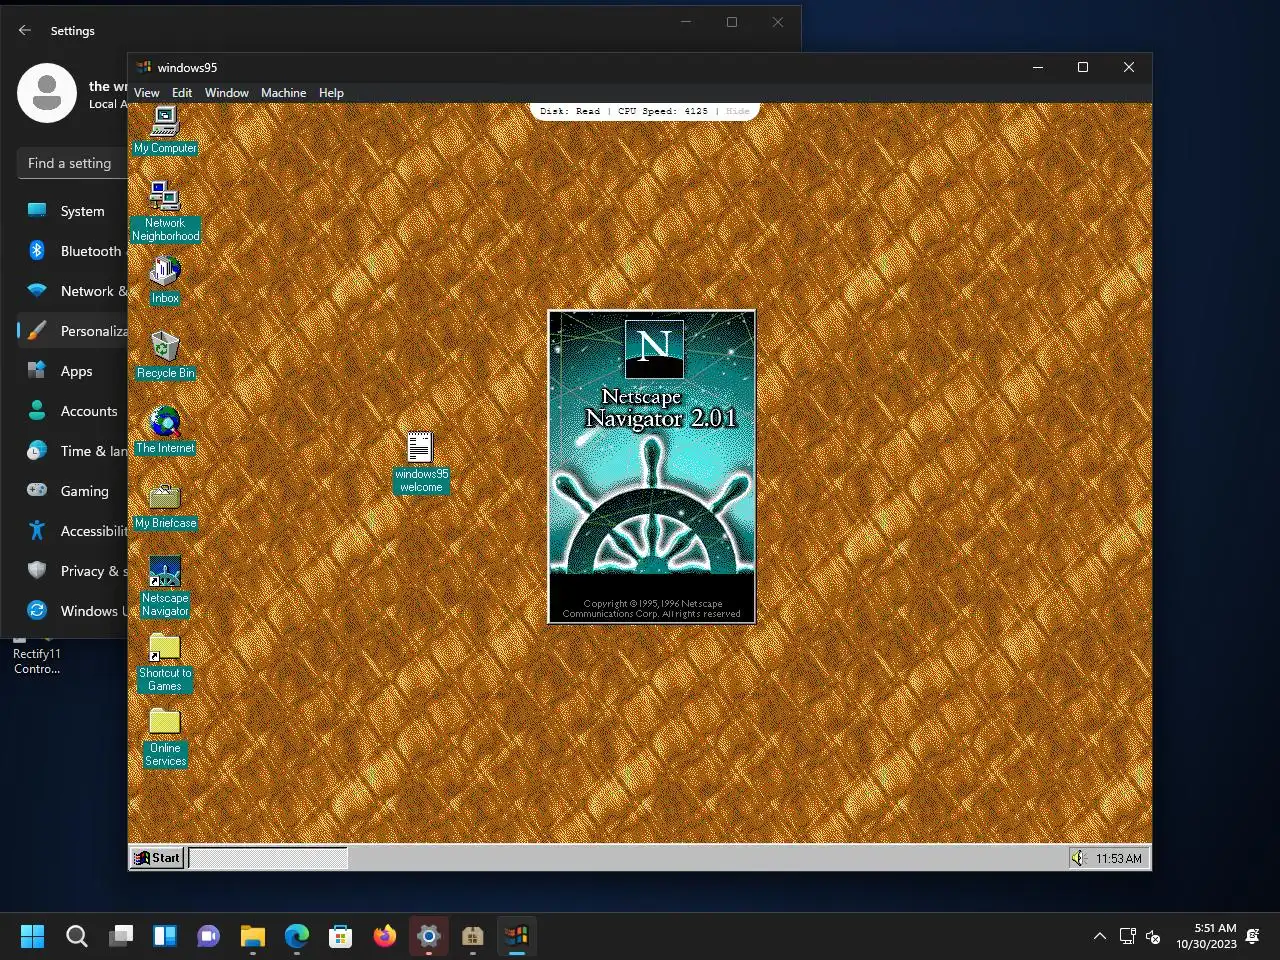Open Bluetooth section in Settings sidebar

pos(72,251)
